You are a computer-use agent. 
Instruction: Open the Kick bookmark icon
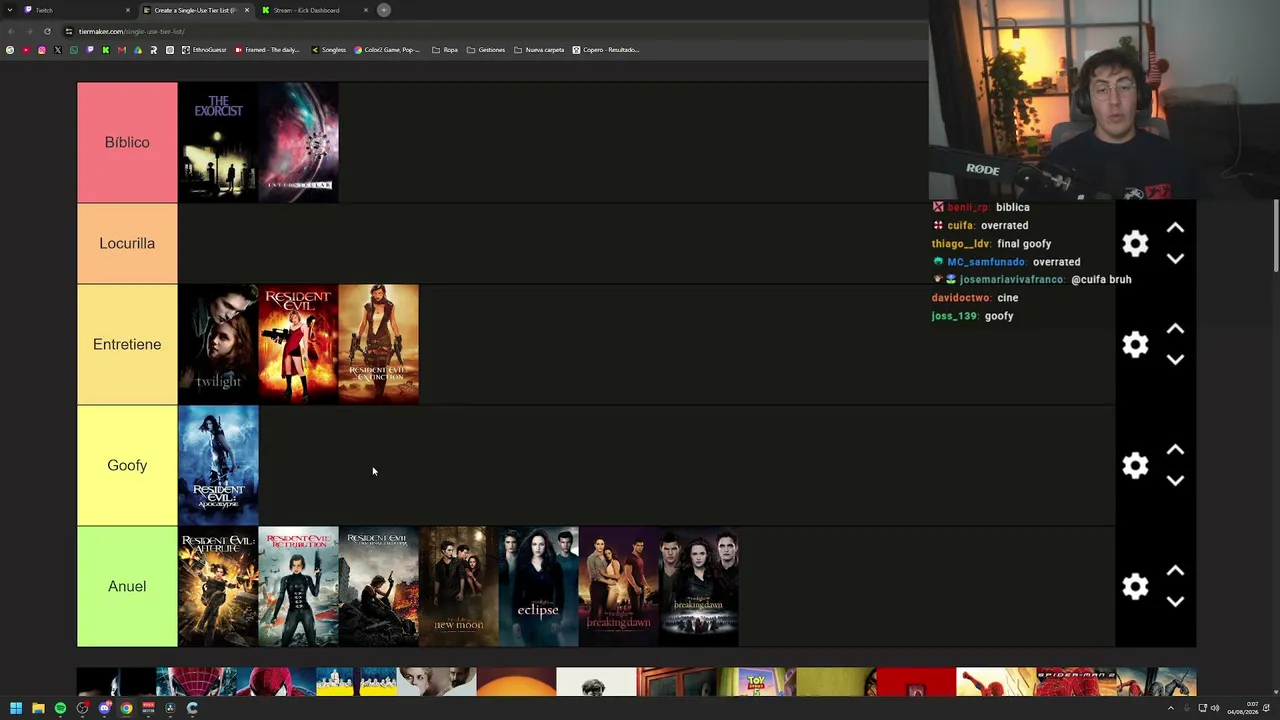(x=106, y=50)
